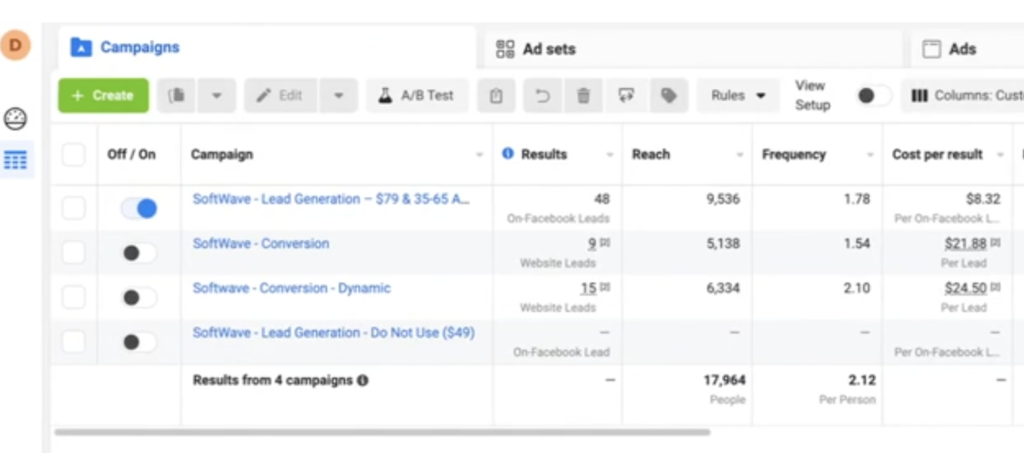Expand the Campaign column header arrow
Viewport: 1024px width, 453px height.
[480, 155]
